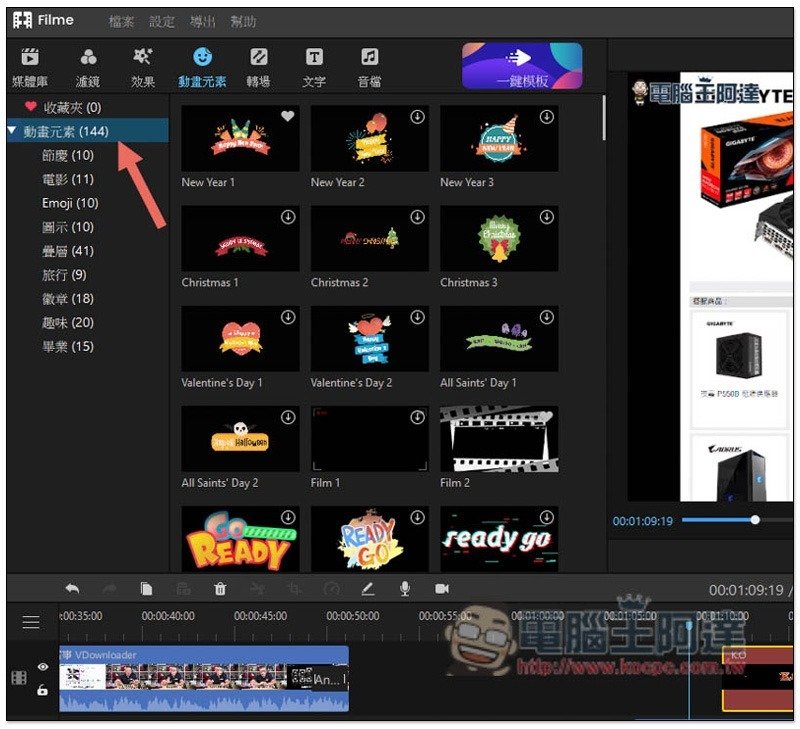Screen dimensions: 800x729
Task: Open the 文字 text panel
Action: click(x=314, y=66)
